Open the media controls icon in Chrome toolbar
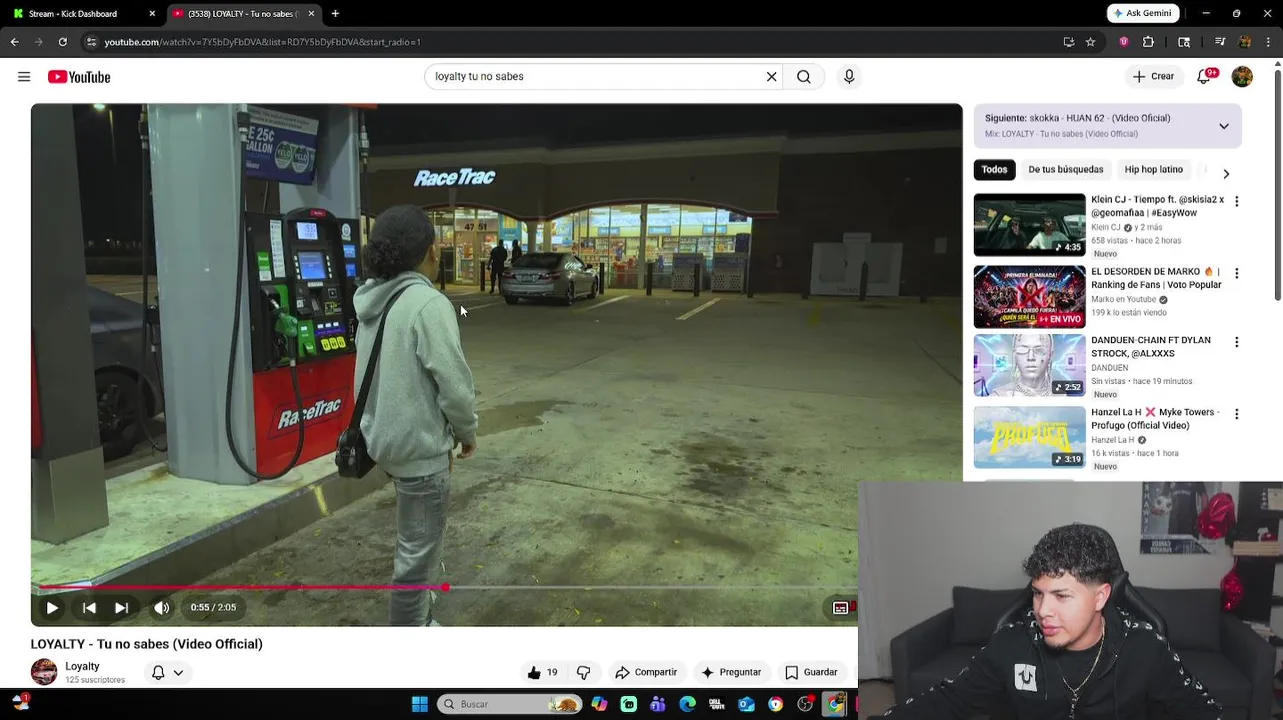 click(x=1220, y=42)
